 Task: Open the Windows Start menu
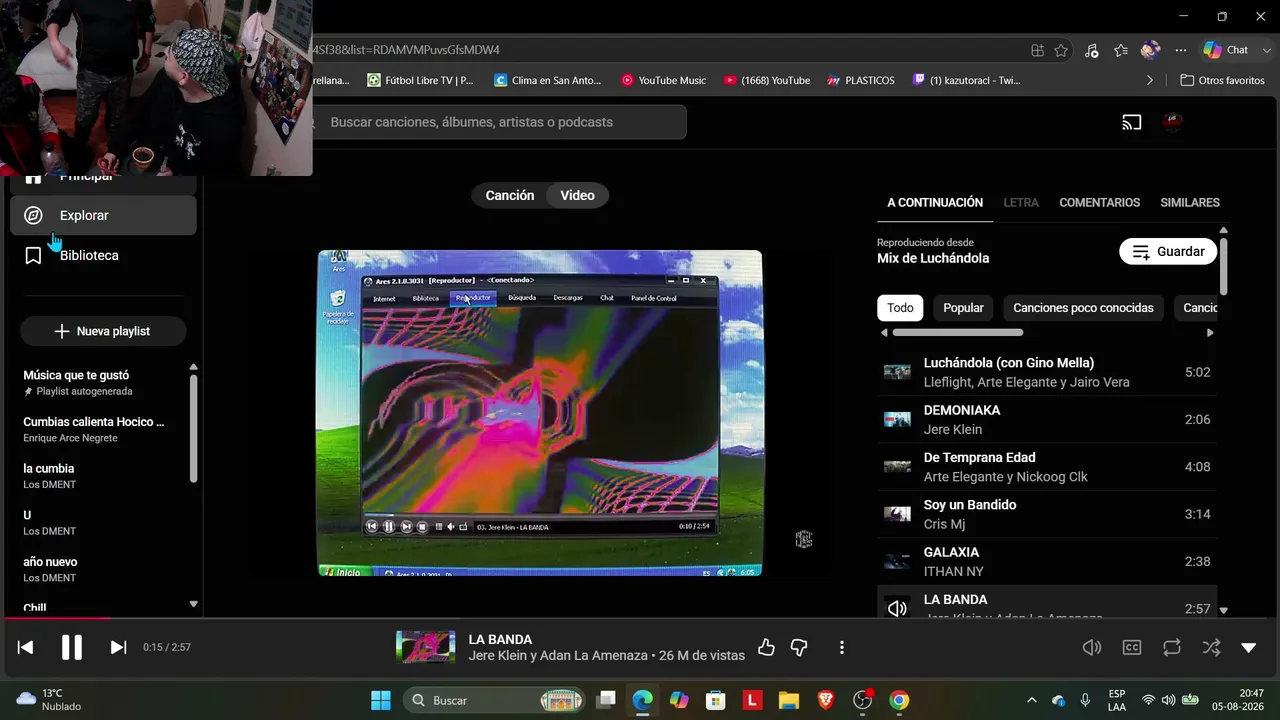point(381,700)
